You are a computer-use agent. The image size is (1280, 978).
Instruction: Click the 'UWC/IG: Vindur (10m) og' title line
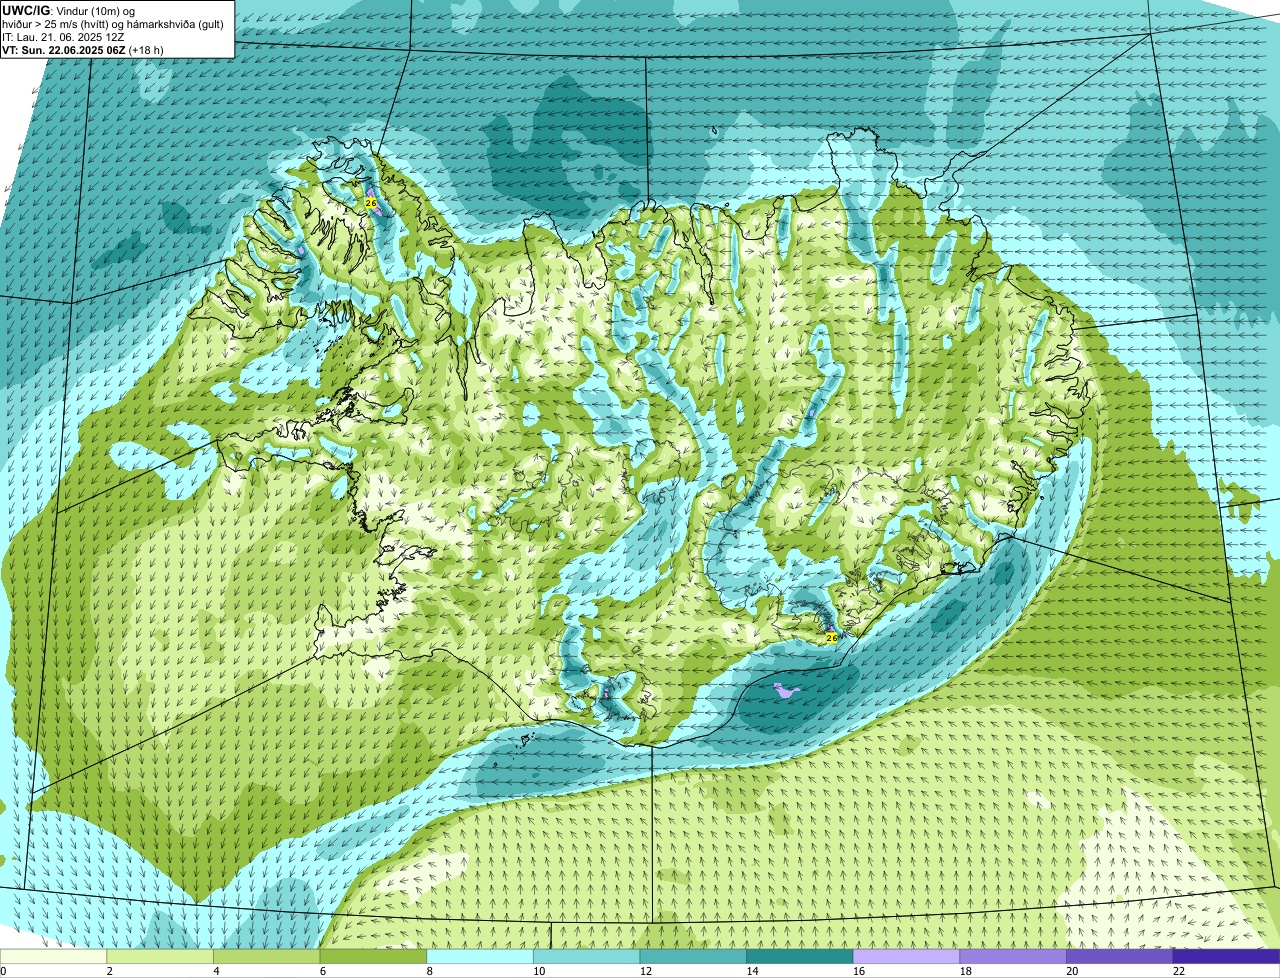(69, 10)
